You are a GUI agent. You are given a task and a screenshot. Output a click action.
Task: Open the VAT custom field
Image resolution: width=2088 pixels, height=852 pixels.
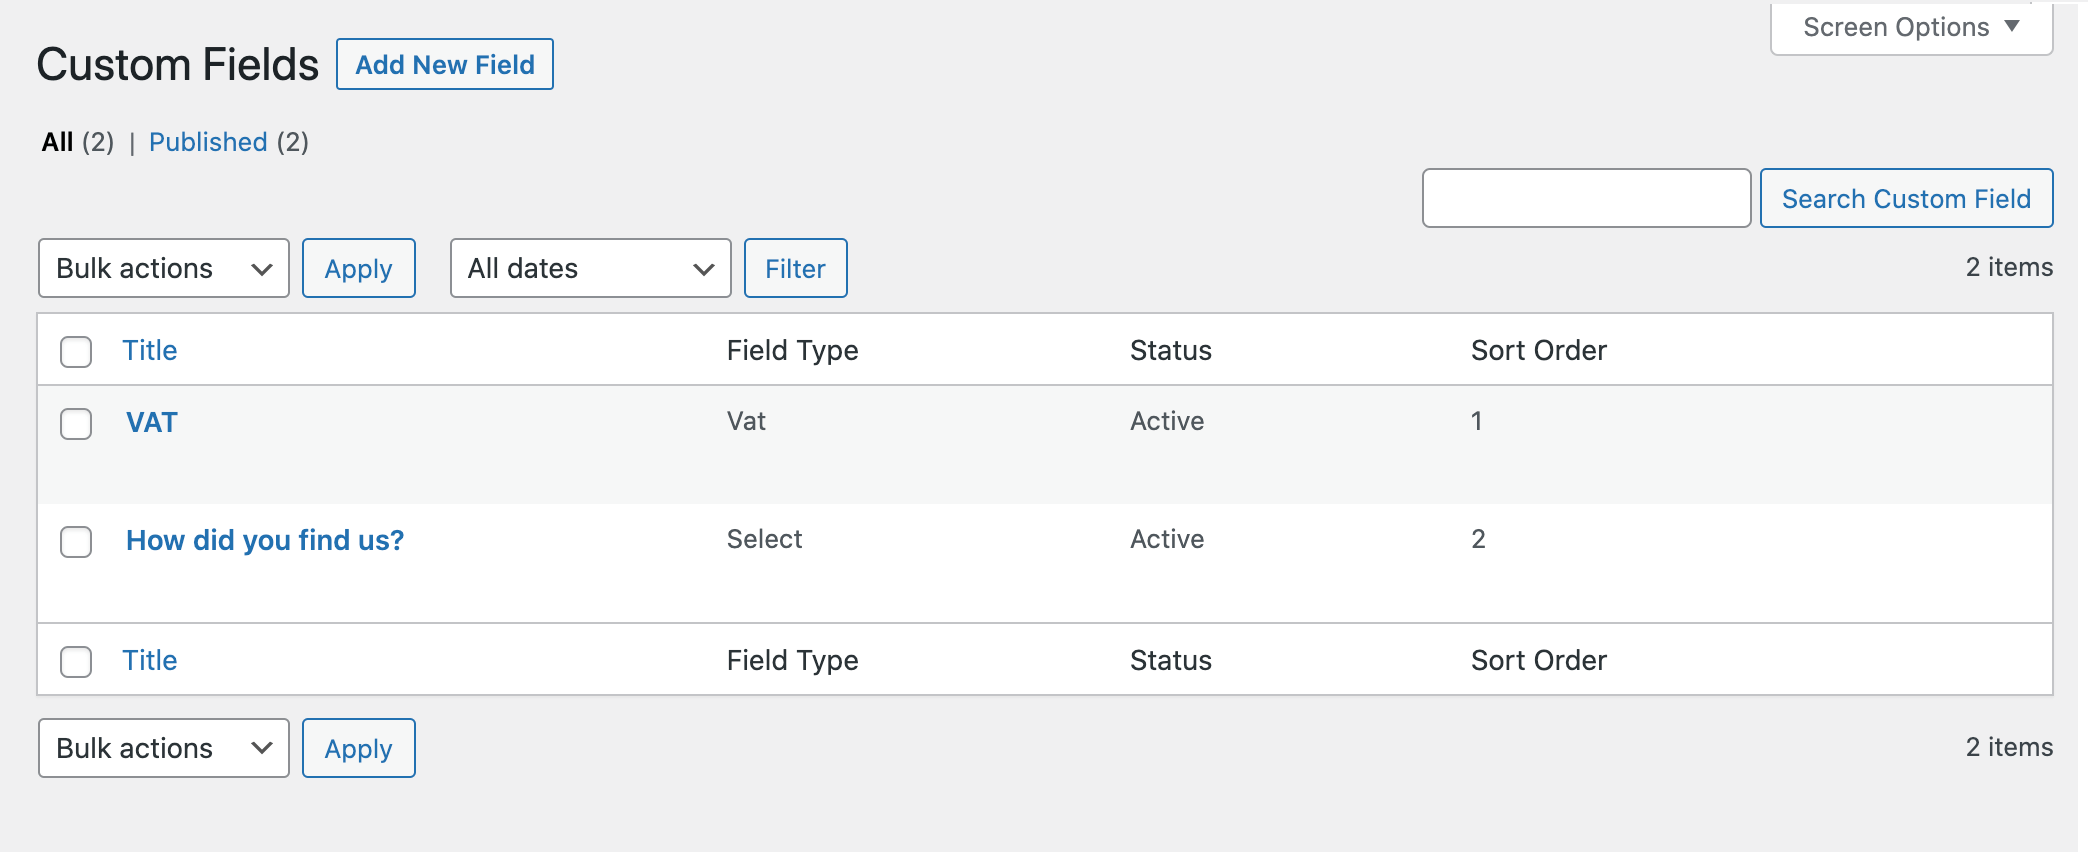tap(152, 422)
